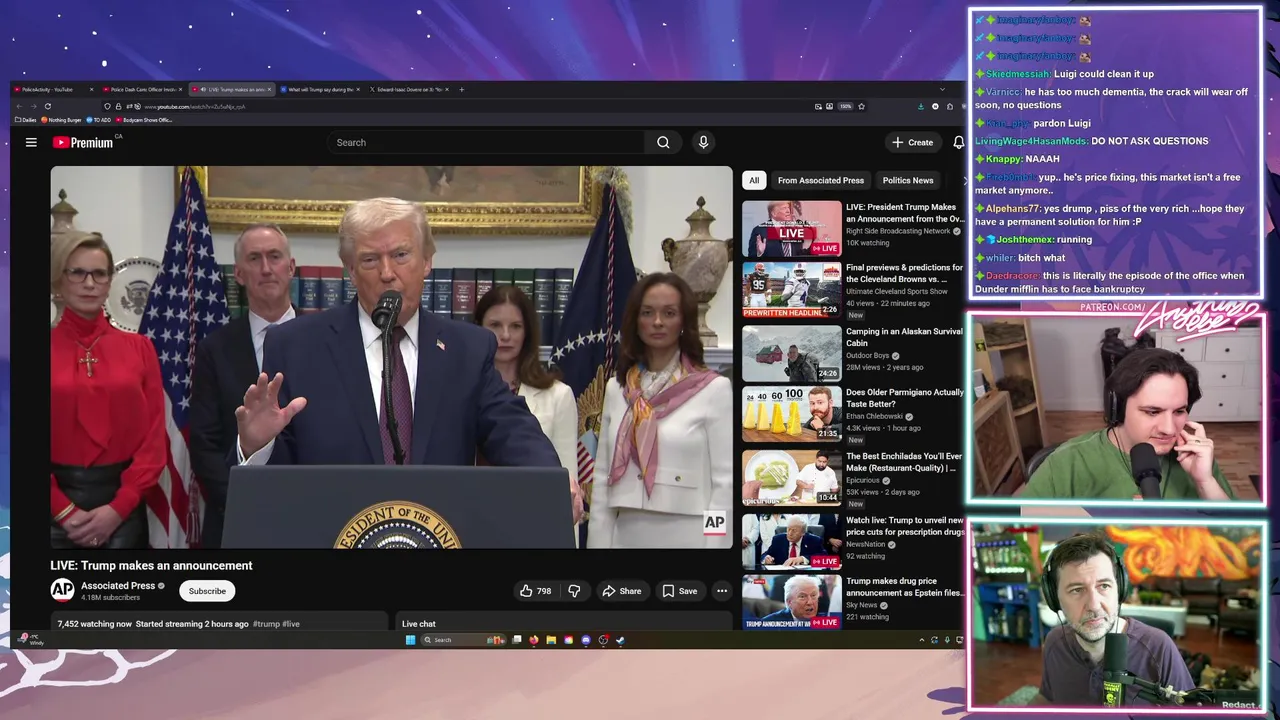Screen dimensions: 1280x720
Task: Switch to Edward-Isaac Dovere X tab
Action: [x=409, y=89]
